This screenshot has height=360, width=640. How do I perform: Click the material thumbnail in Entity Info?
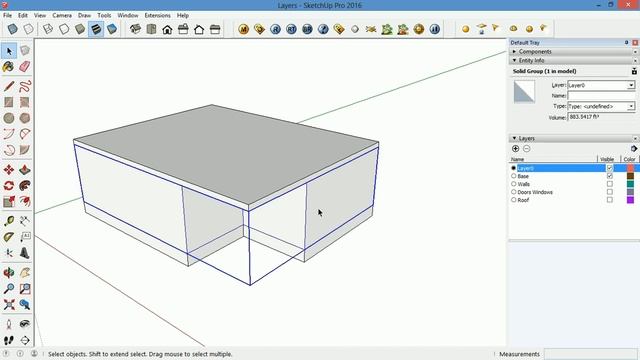point(524,91)
